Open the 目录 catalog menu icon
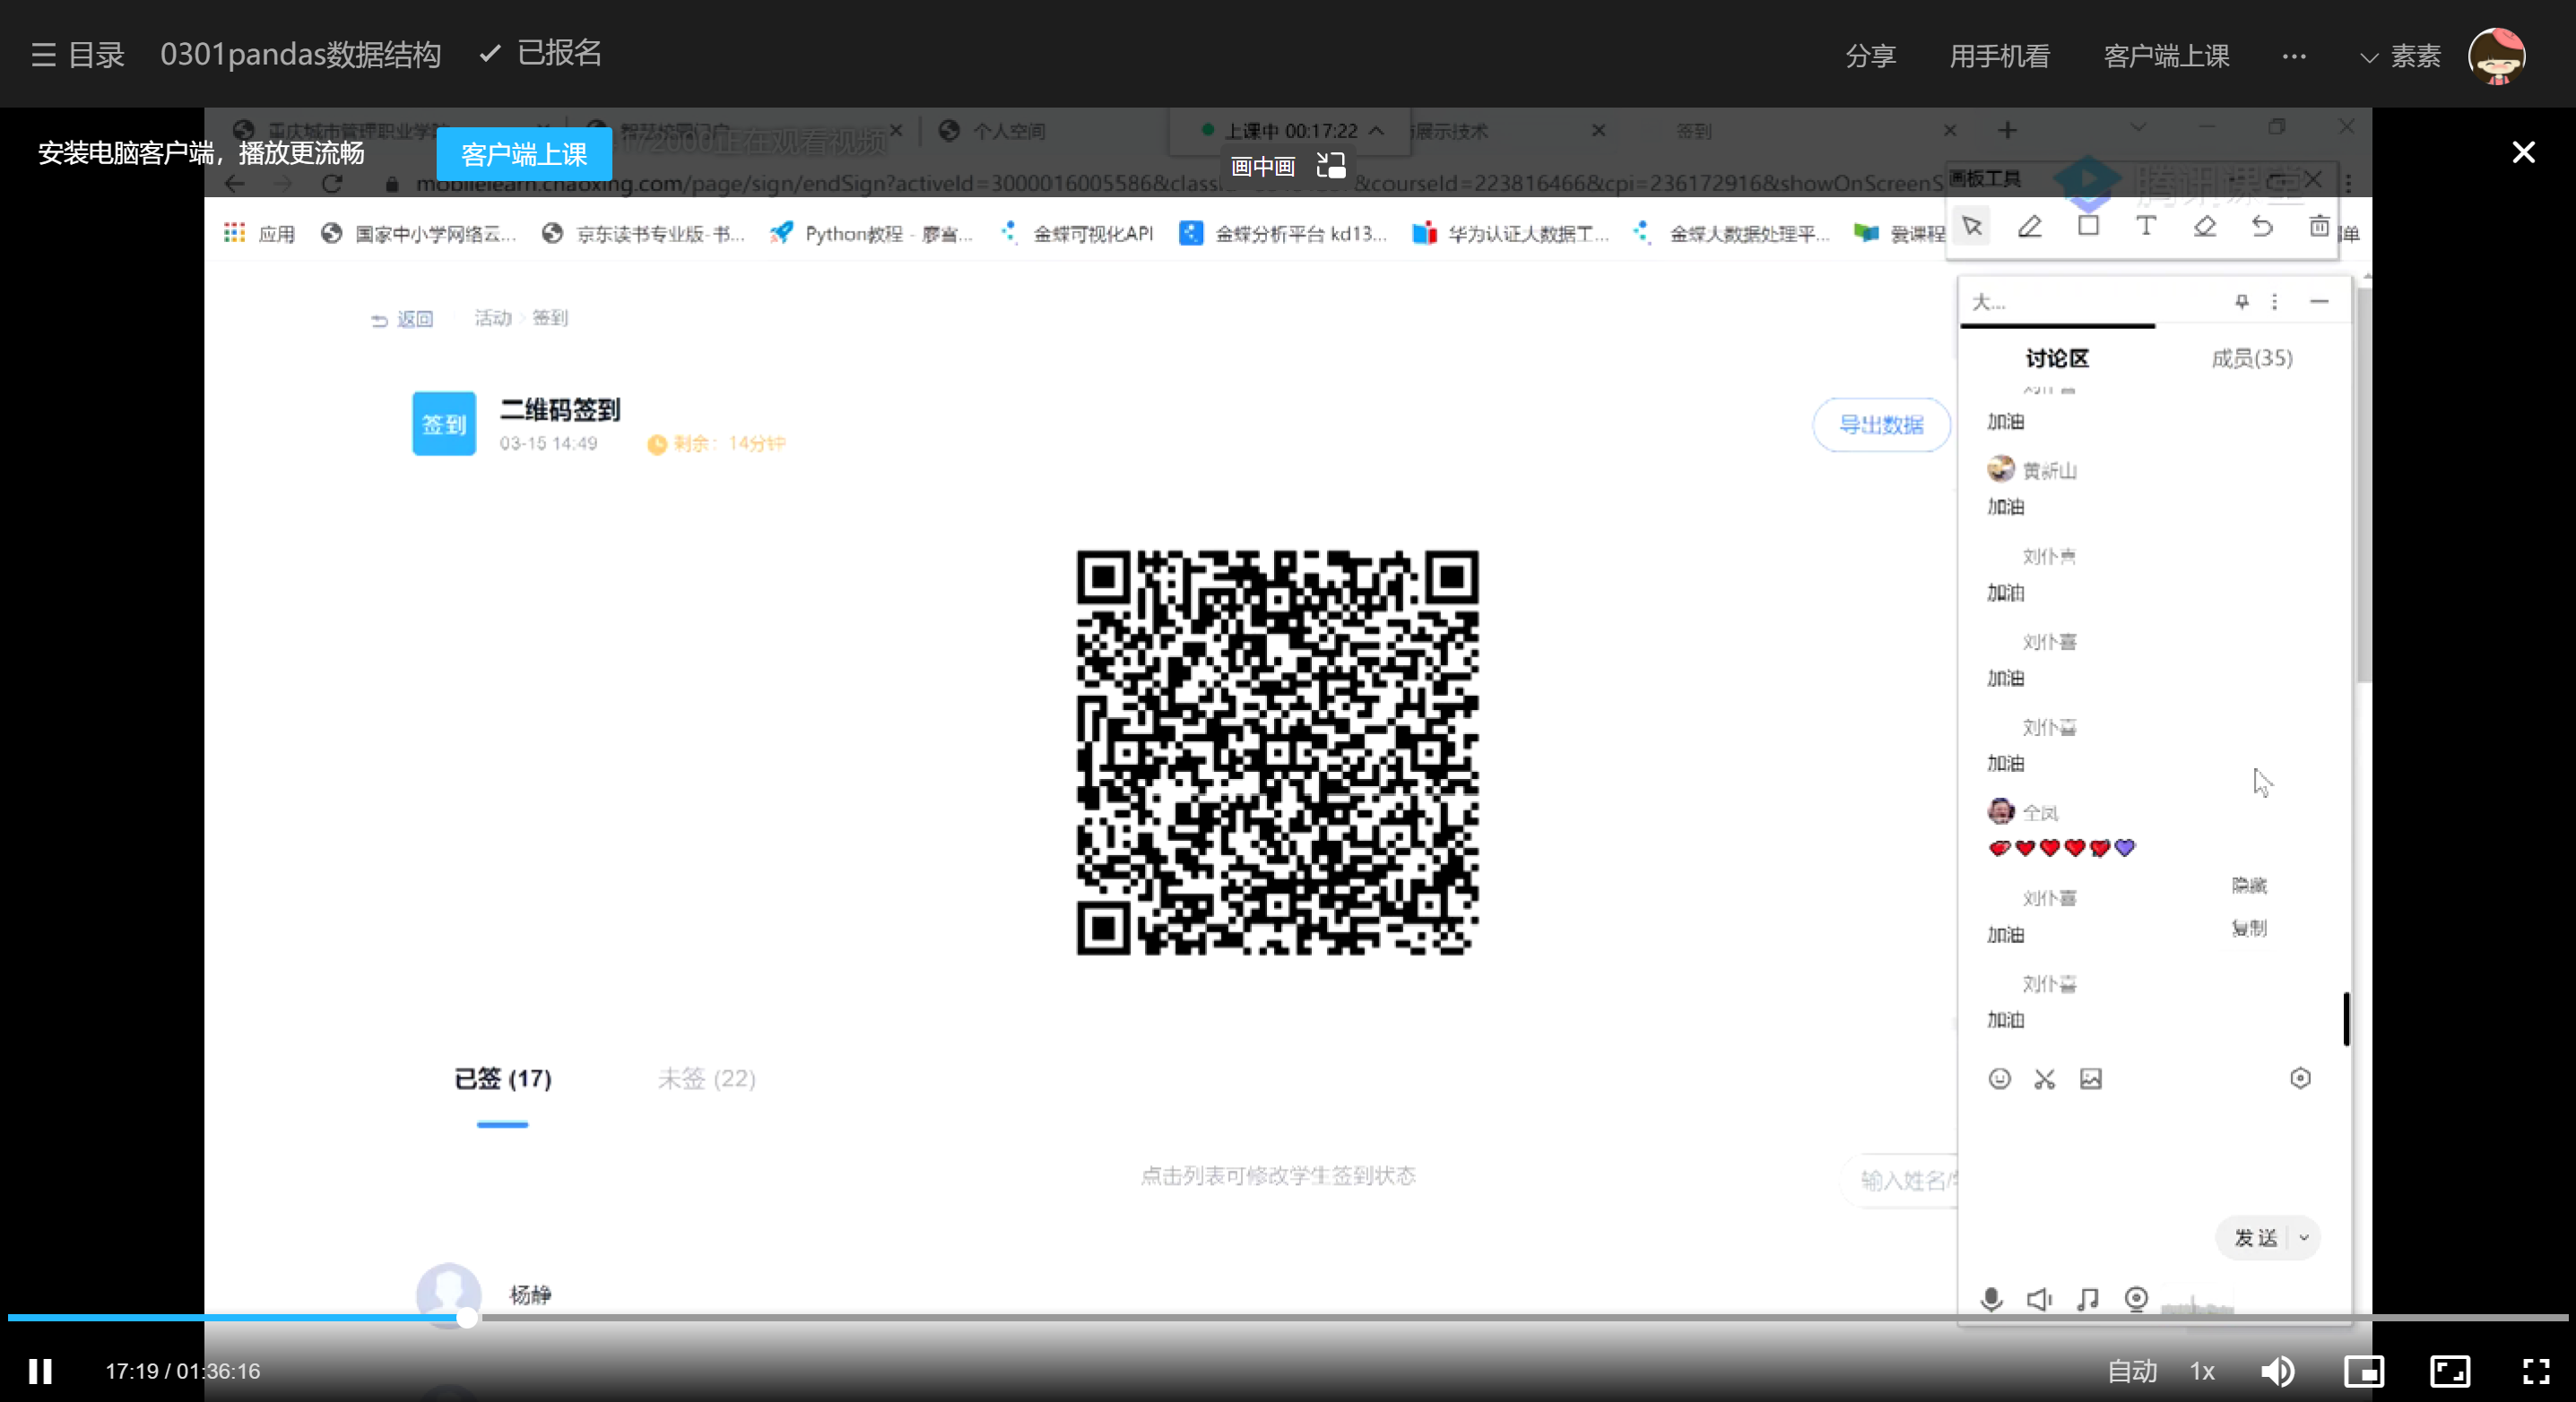 (43, 55)
